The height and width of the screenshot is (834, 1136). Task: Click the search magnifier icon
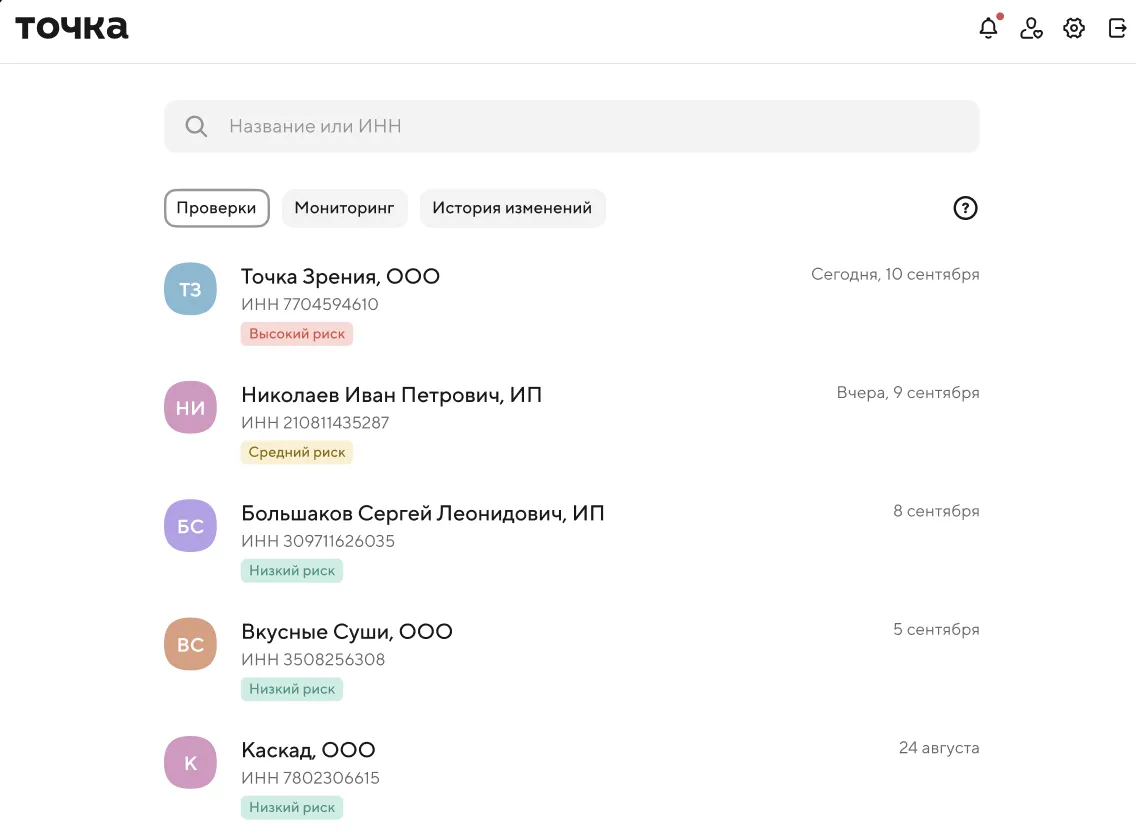(197, 127)
